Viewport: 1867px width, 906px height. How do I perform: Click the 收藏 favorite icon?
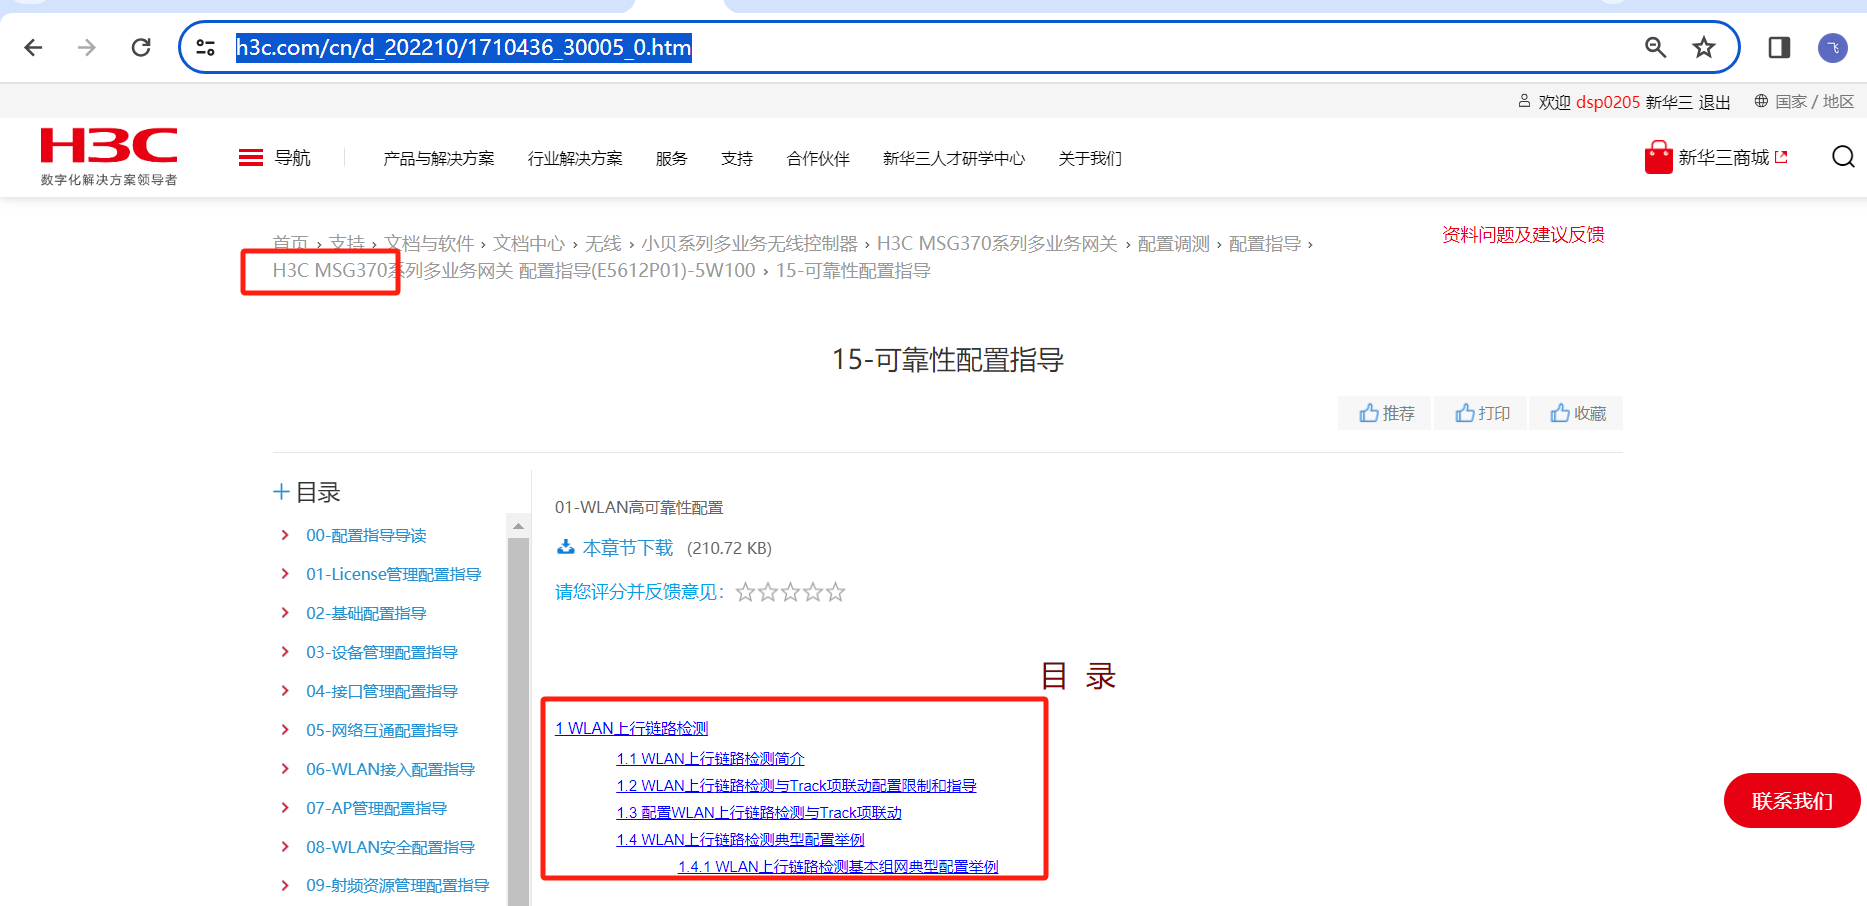click(1560, 413)
